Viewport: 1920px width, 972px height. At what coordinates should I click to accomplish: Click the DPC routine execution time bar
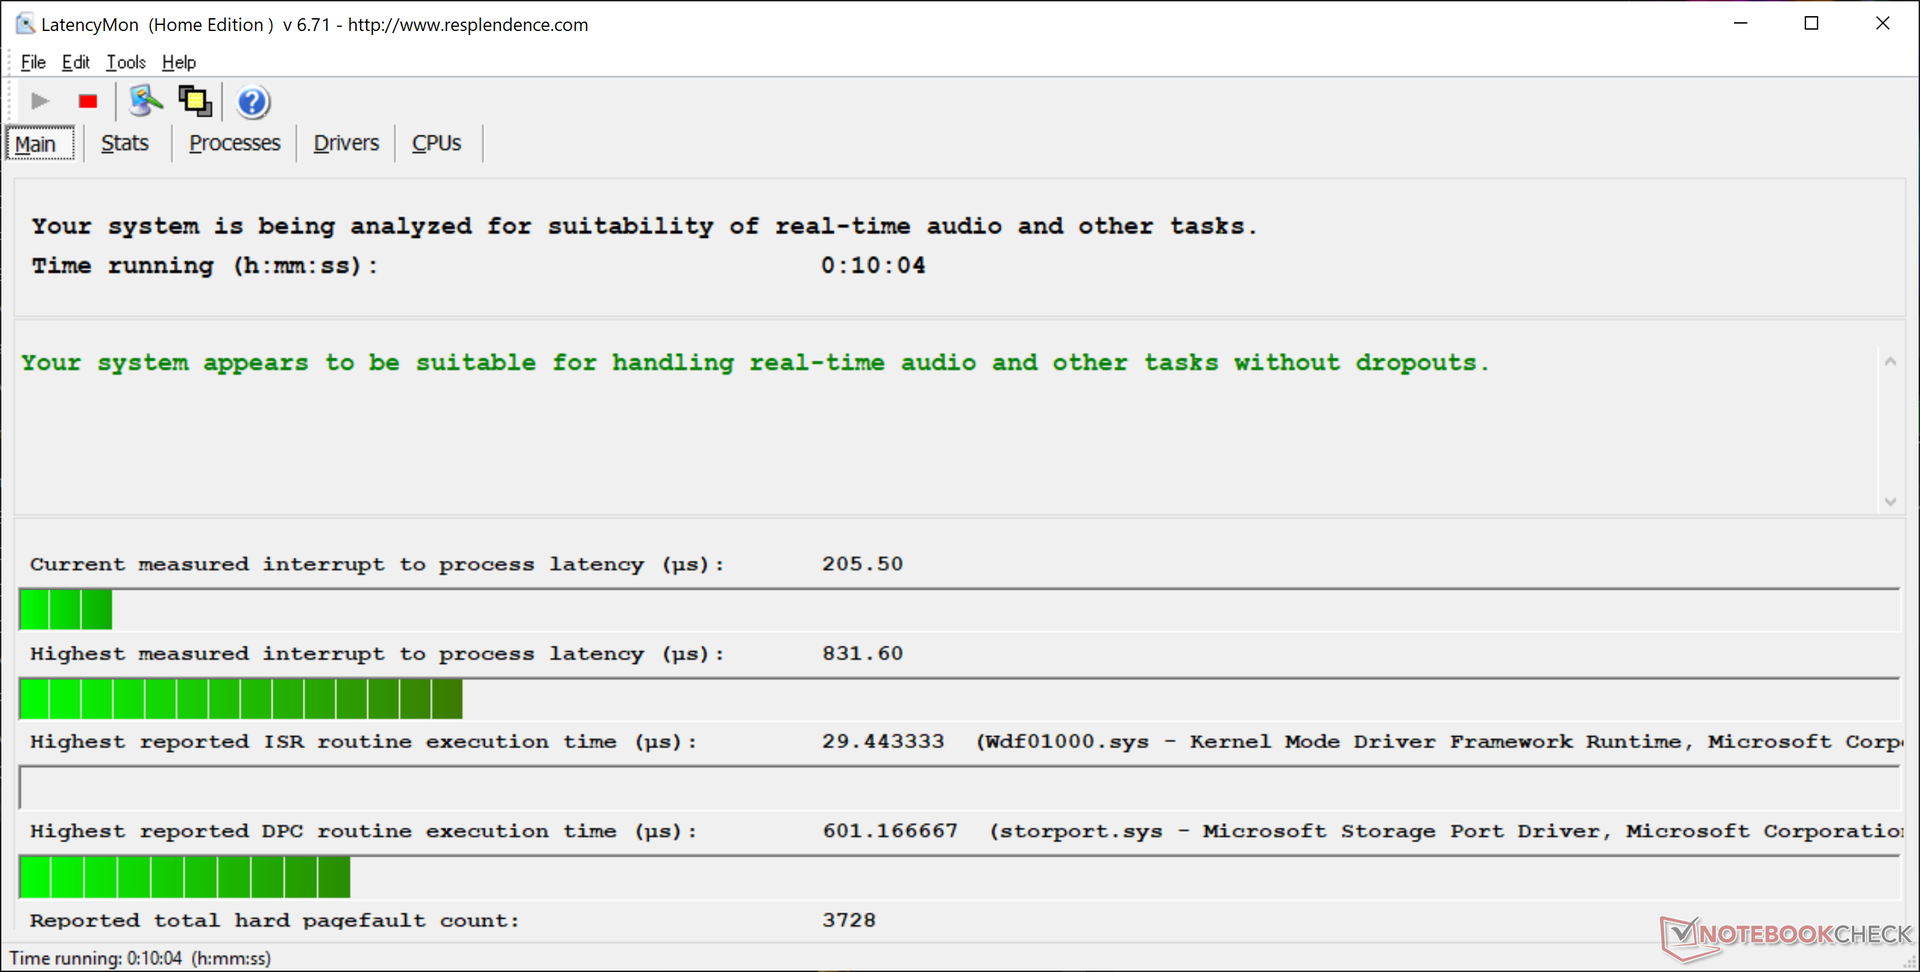point(185,877)
